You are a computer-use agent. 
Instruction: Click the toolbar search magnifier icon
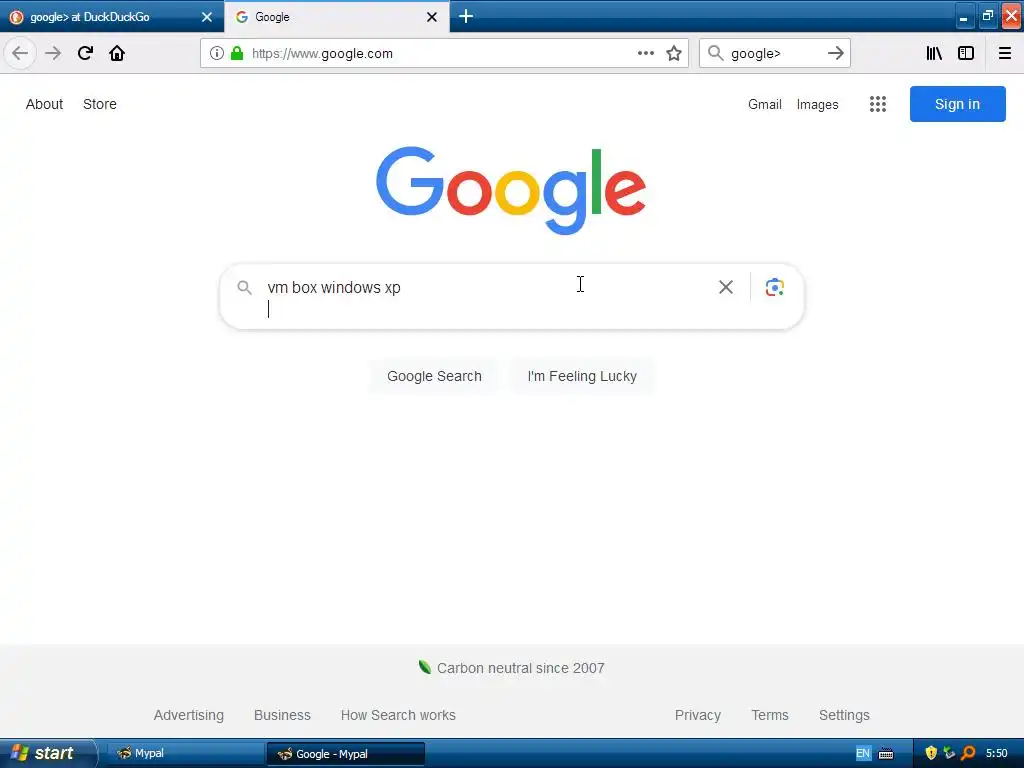716,53
